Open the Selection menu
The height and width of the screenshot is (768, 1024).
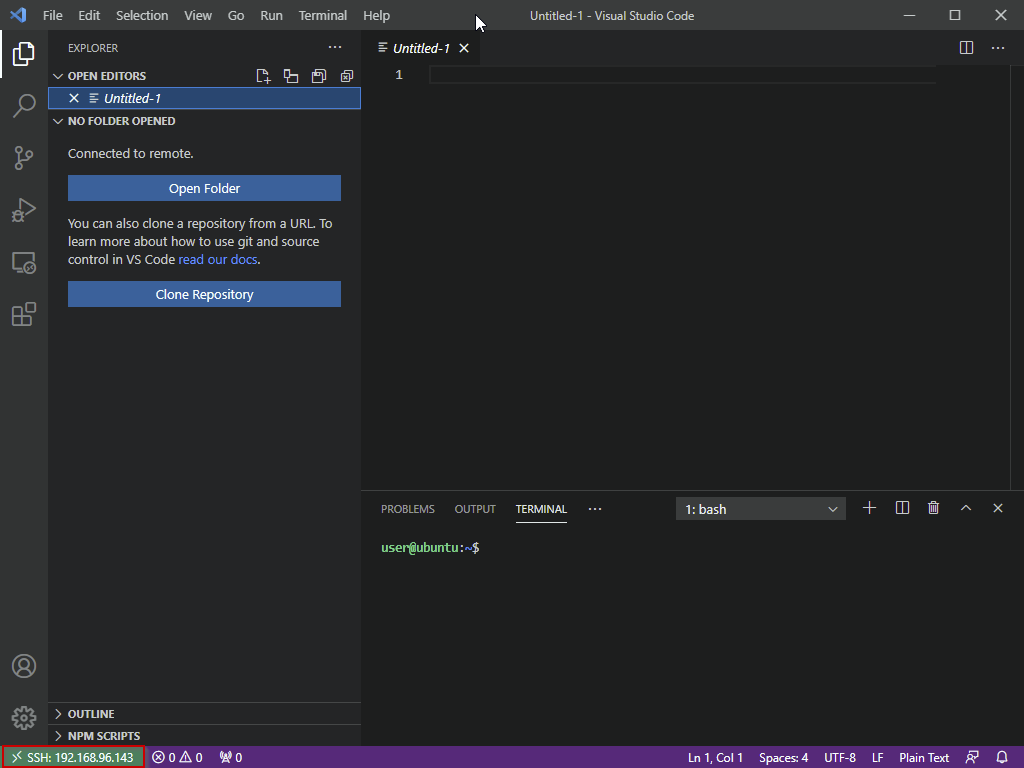pos(142,16)
